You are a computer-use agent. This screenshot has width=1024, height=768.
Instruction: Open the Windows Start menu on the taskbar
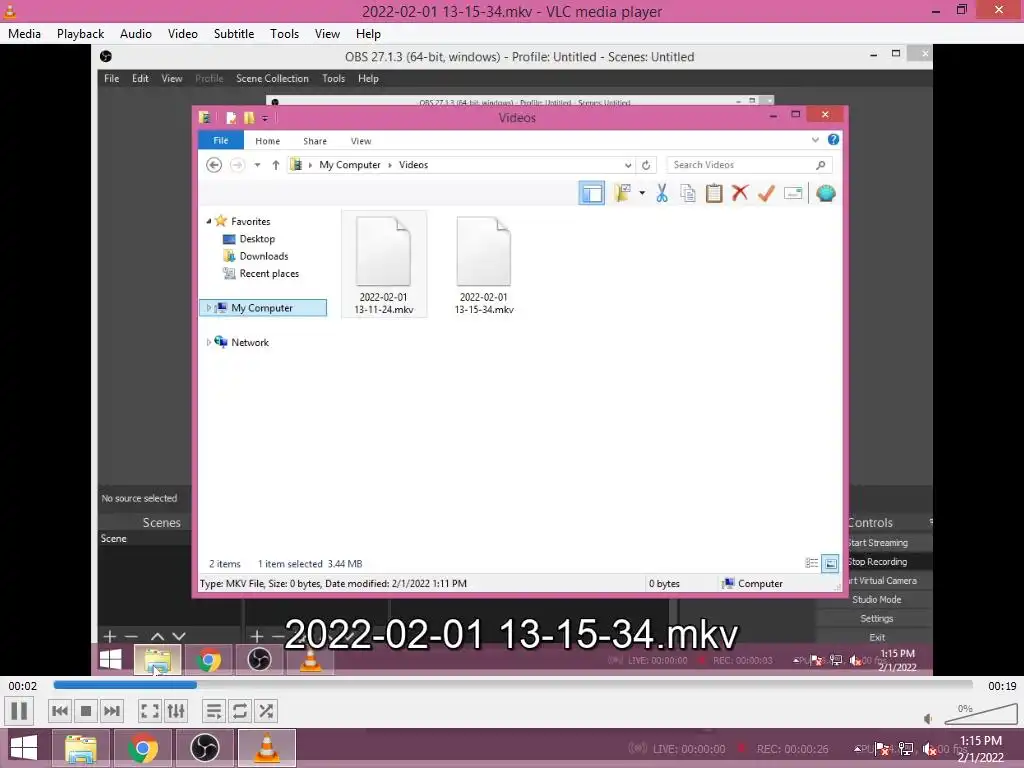(24, 748)
